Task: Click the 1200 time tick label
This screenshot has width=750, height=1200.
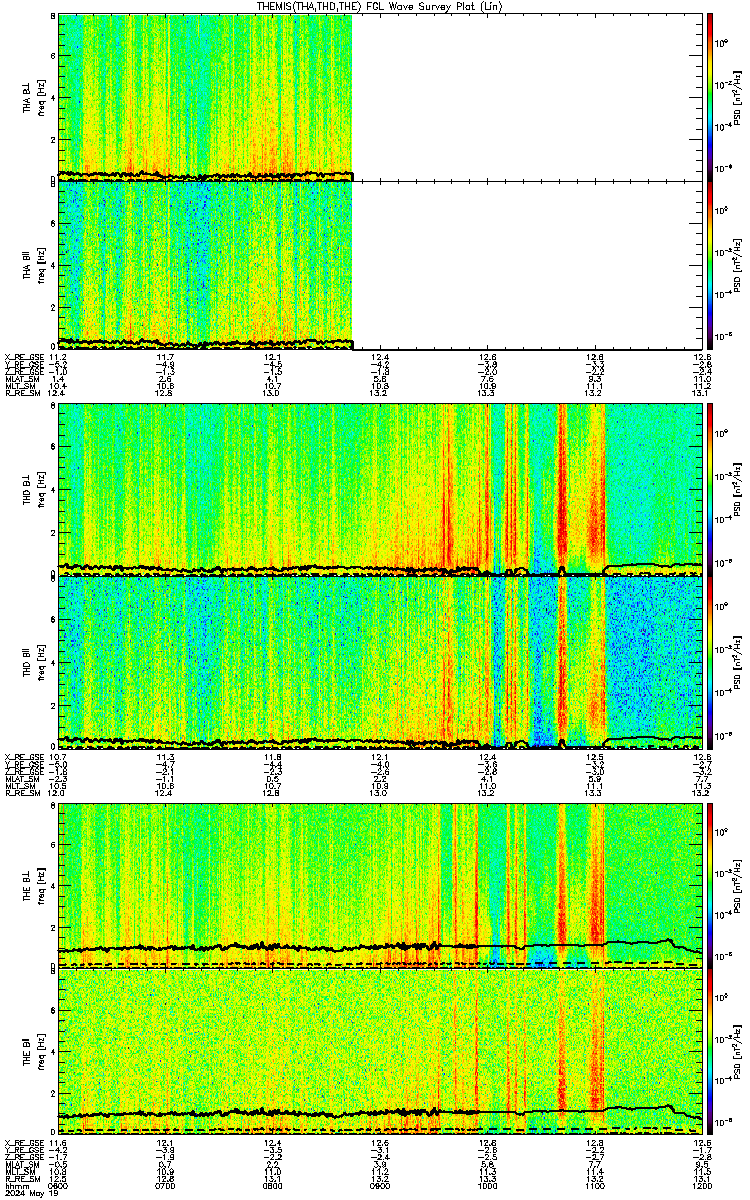Action: [x=700, y=1185]
